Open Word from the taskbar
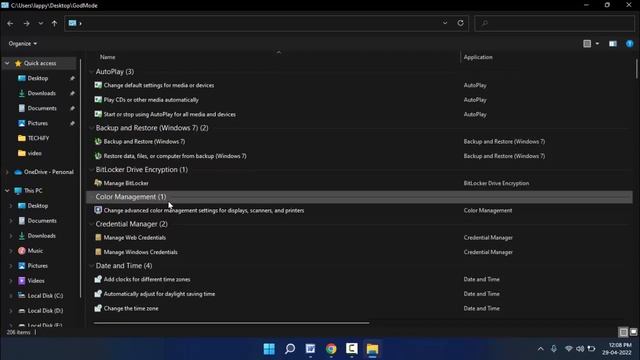 coord(310,349)
